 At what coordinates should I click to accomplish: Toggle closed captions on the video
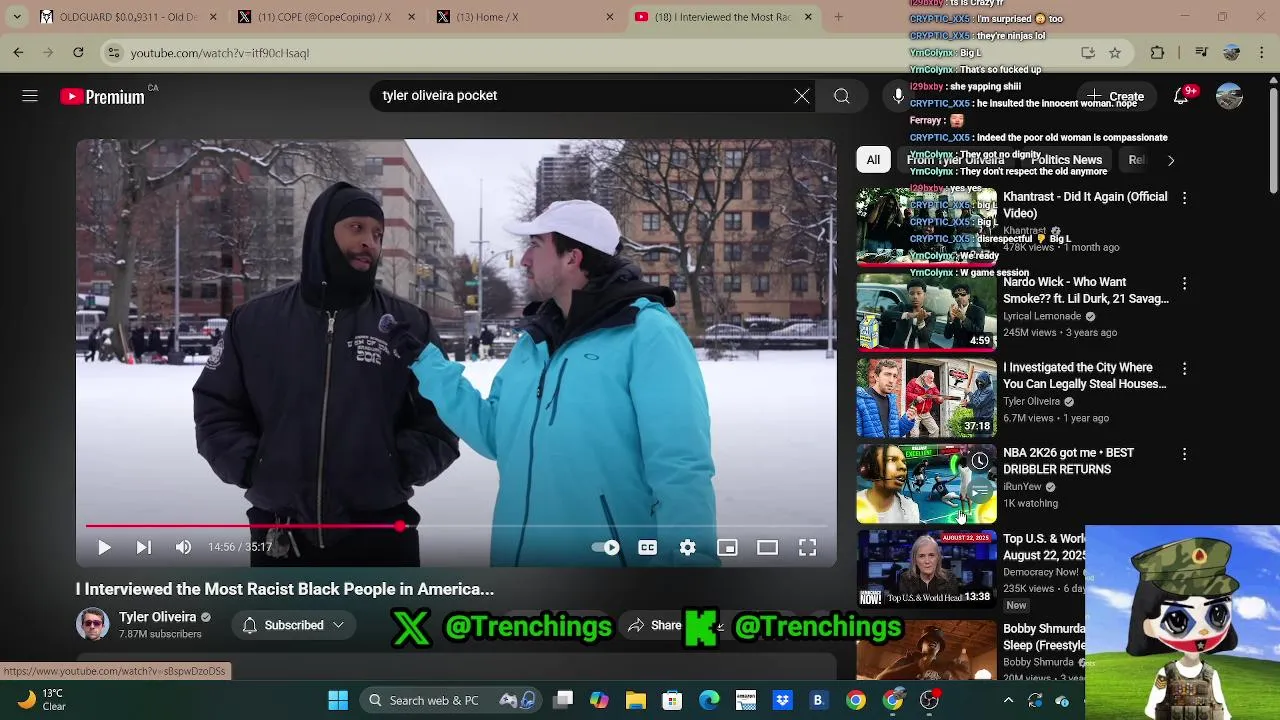click(648, 547)
